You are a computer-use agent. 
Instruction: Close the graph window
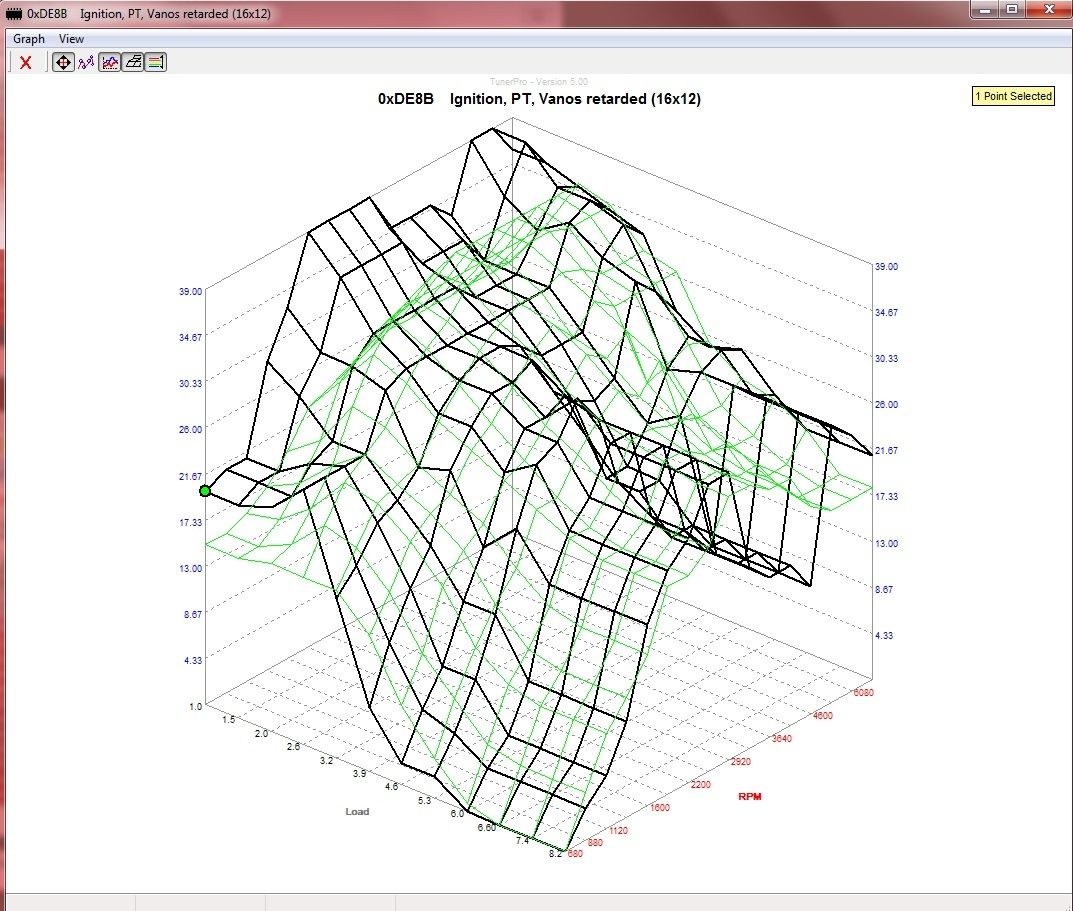(x=1047, y=10)
